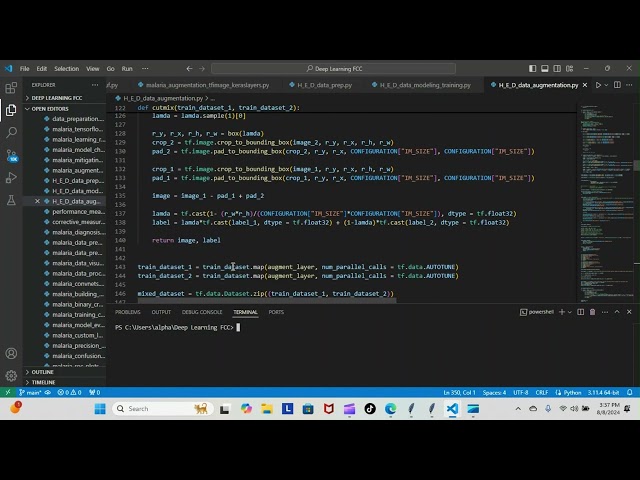Open the Selection menu
This screenshot has width=640, height=480.
click(x=67, y=69)
